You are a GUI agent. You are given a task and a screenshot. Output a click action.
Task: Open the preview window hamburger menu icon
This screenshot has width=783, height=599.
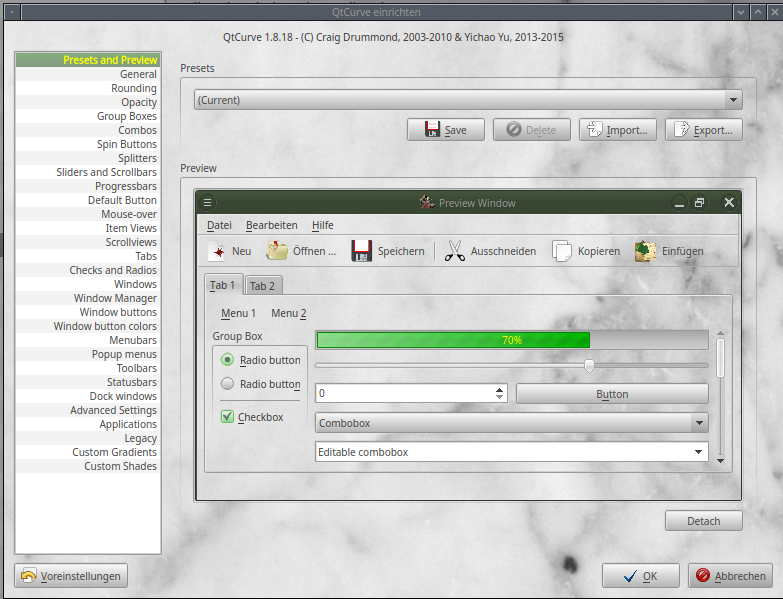pos(208,203)
